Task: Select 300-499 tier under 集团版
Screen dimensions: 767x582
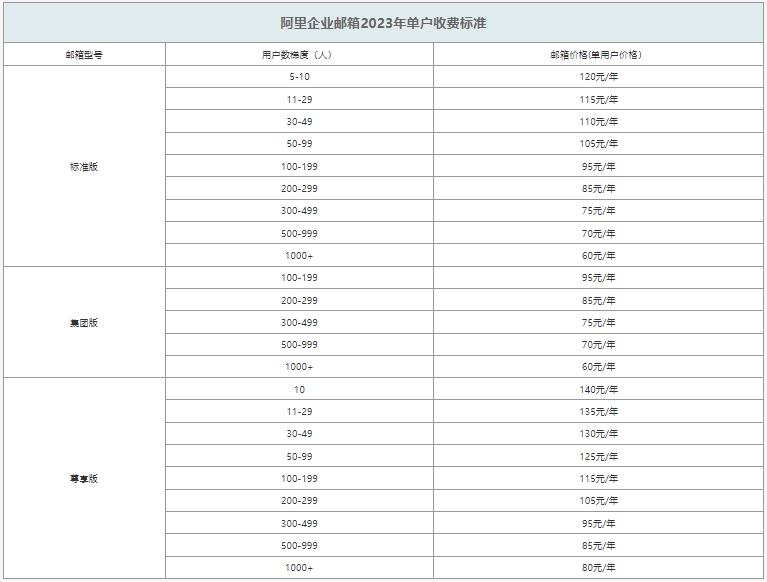Action: (299, 322)
